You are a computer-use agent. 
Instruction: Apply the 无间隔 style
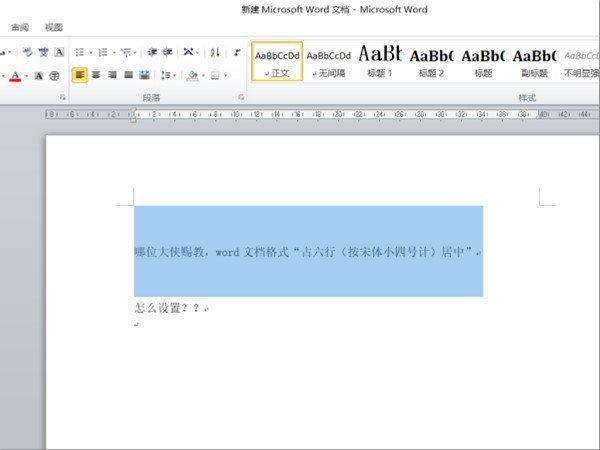coord(329,62)
